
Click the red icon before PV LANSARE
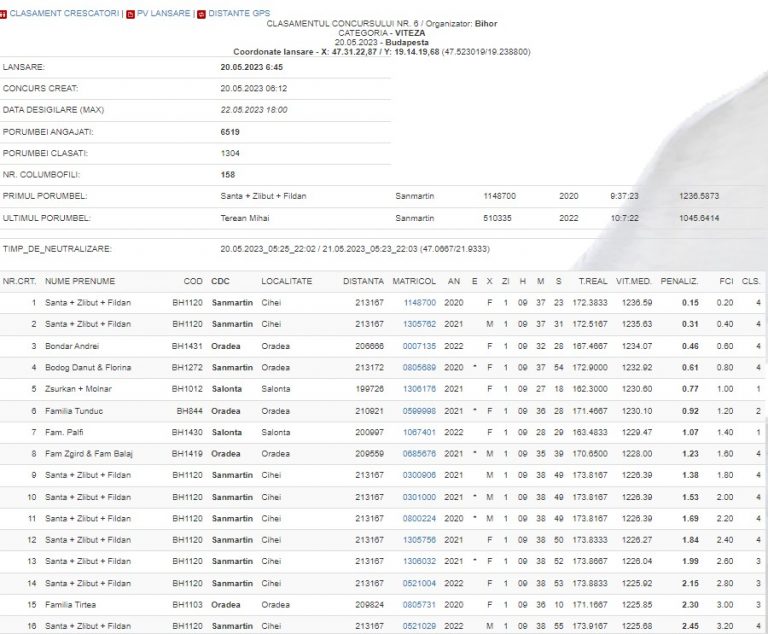[x=130, y=14]
